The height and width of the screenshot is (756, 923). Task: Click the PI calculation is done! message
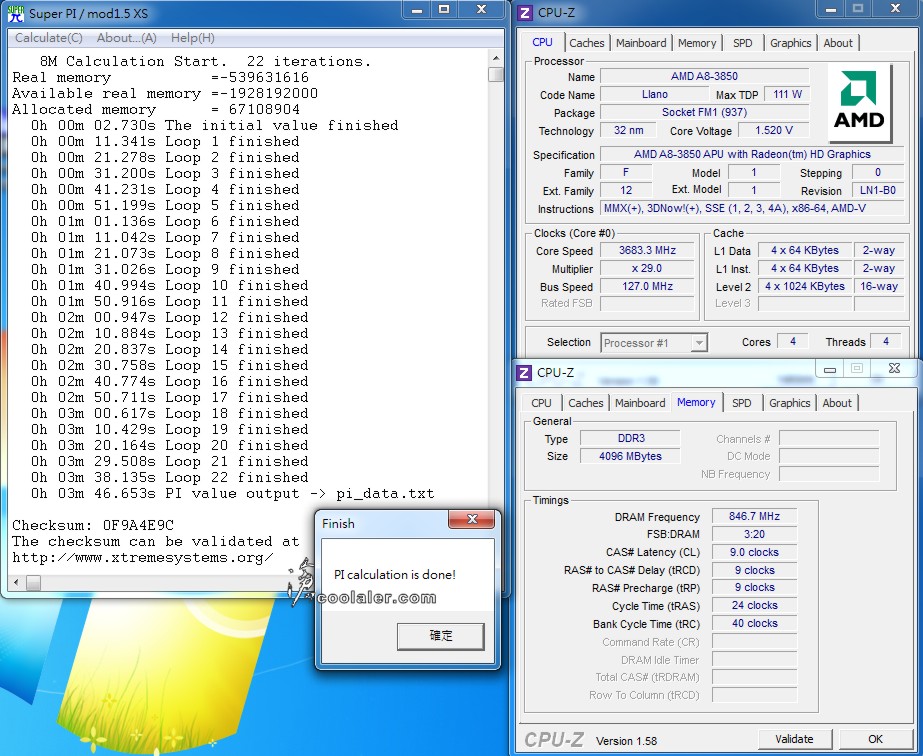pyautogui.click(x=394, y=575)
